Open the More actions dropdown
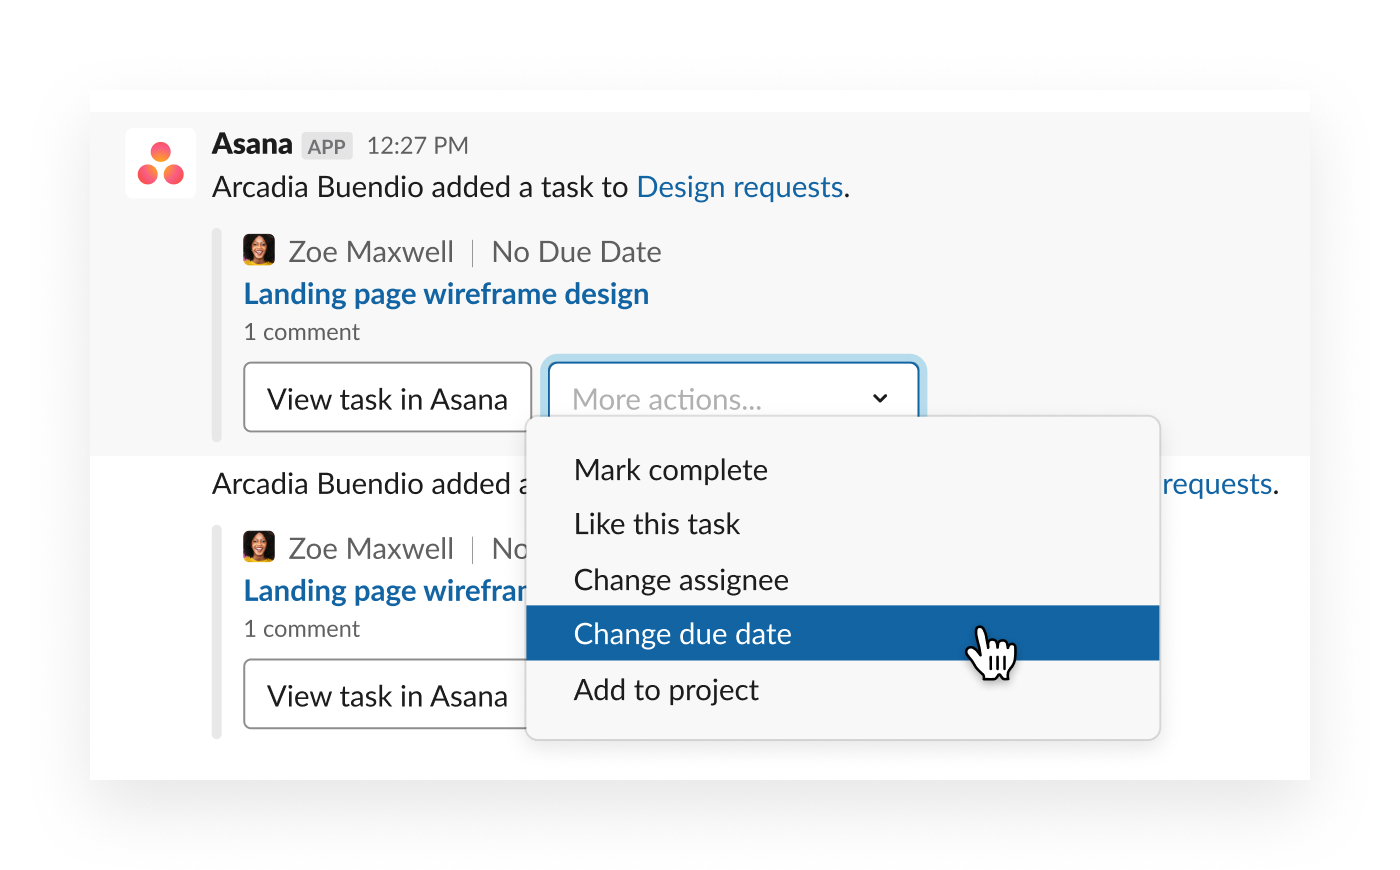 point(733,391)
